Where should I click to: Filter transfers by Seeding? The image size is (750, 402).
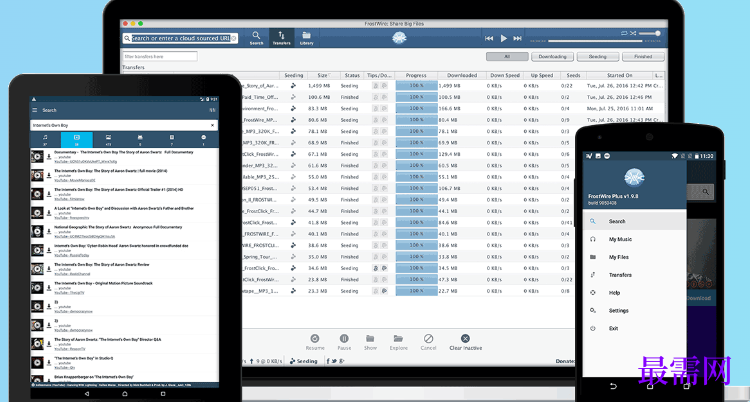point(597,56)
